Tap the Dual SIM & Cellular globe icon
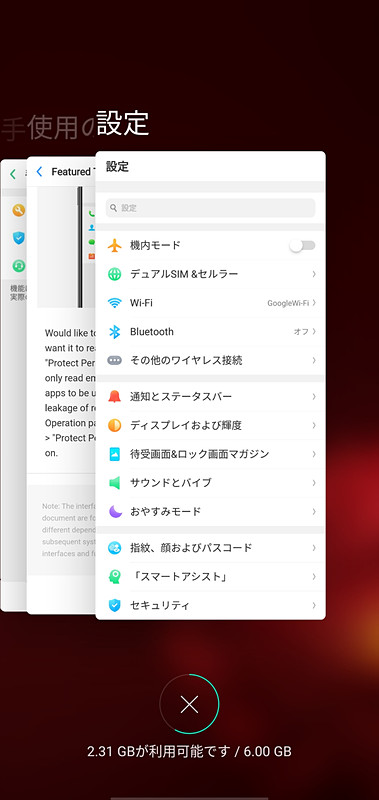This screenshot has height=800, width=379. 115,274
